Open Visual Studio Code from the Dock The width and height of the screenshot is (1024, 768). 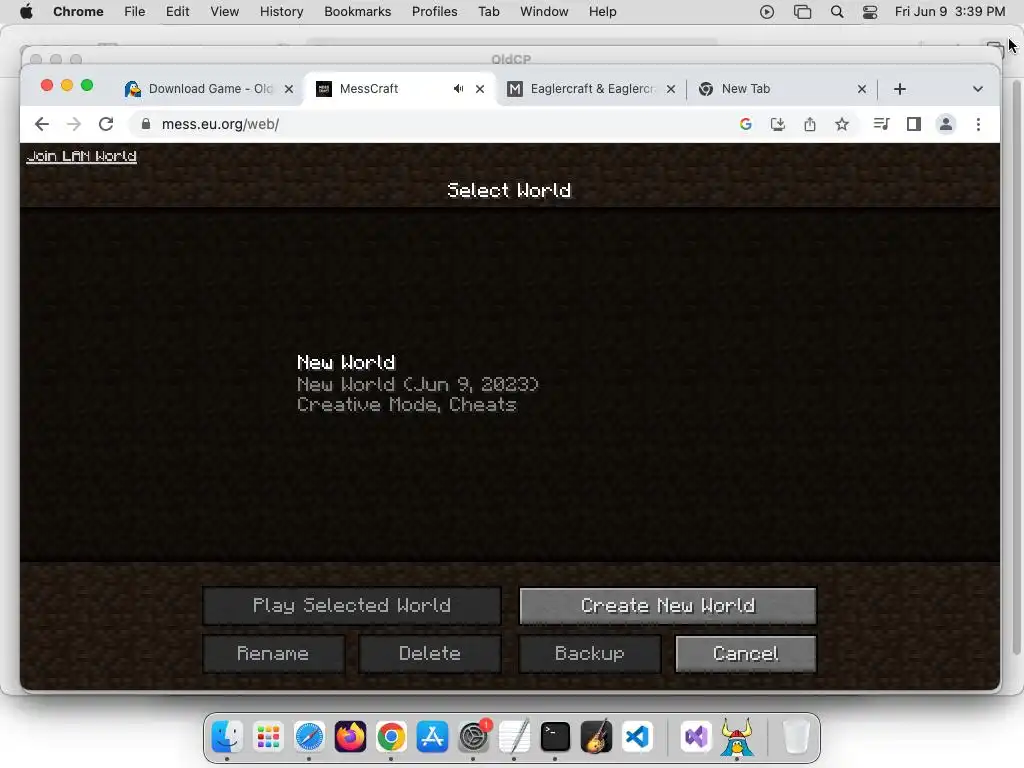point(637,737)
